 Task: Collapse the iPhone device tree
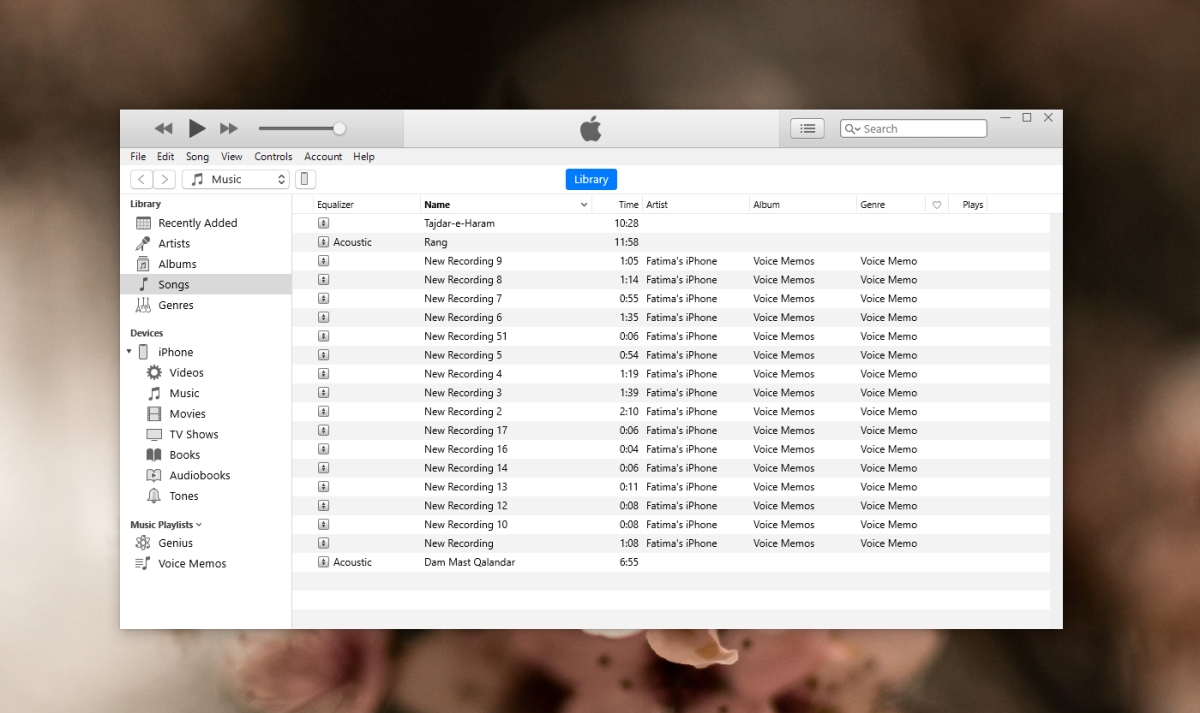pyautogui.click(x=128, y=352)
